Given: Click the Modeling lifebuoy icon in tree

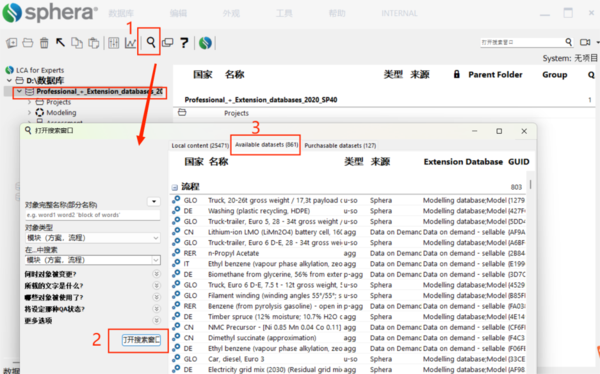Looking at the screenshot, I should (40, 112).
